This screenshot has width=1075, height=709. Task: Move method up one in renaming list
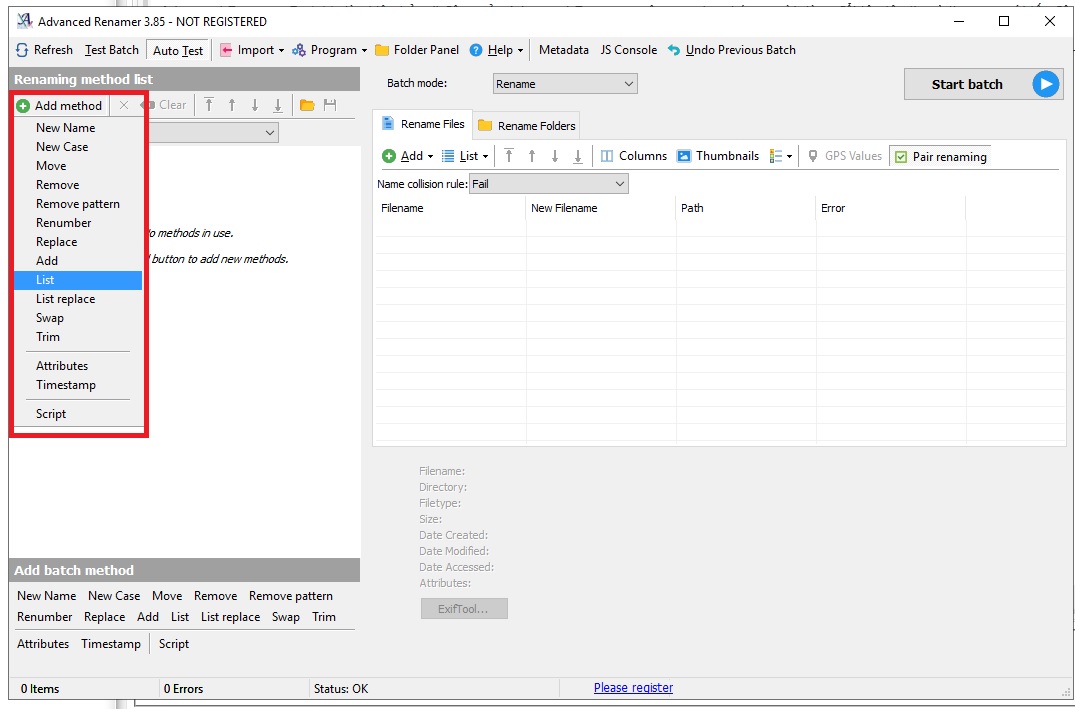(x=232, y=105)
